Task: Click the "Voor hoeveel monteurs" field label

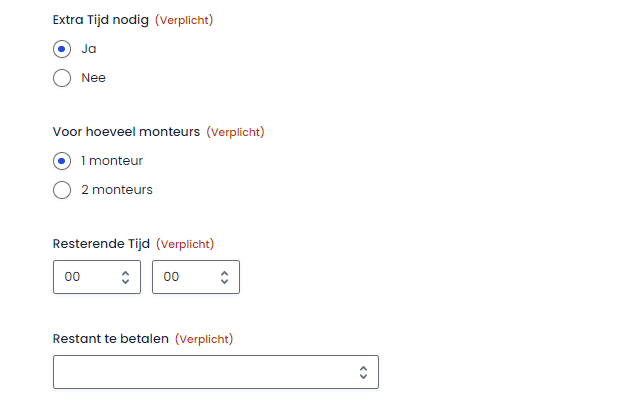Action: pyautogui.click(x=126, y=132)
